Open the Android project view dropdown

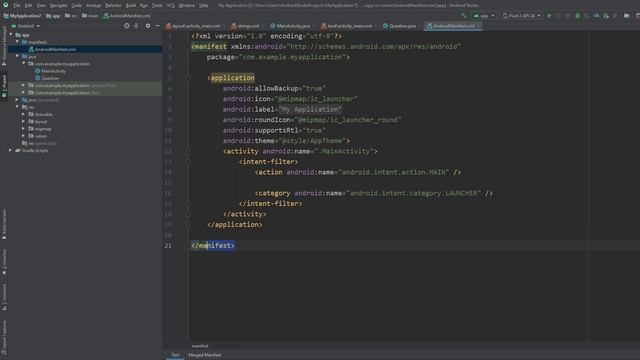coord(26,26)
